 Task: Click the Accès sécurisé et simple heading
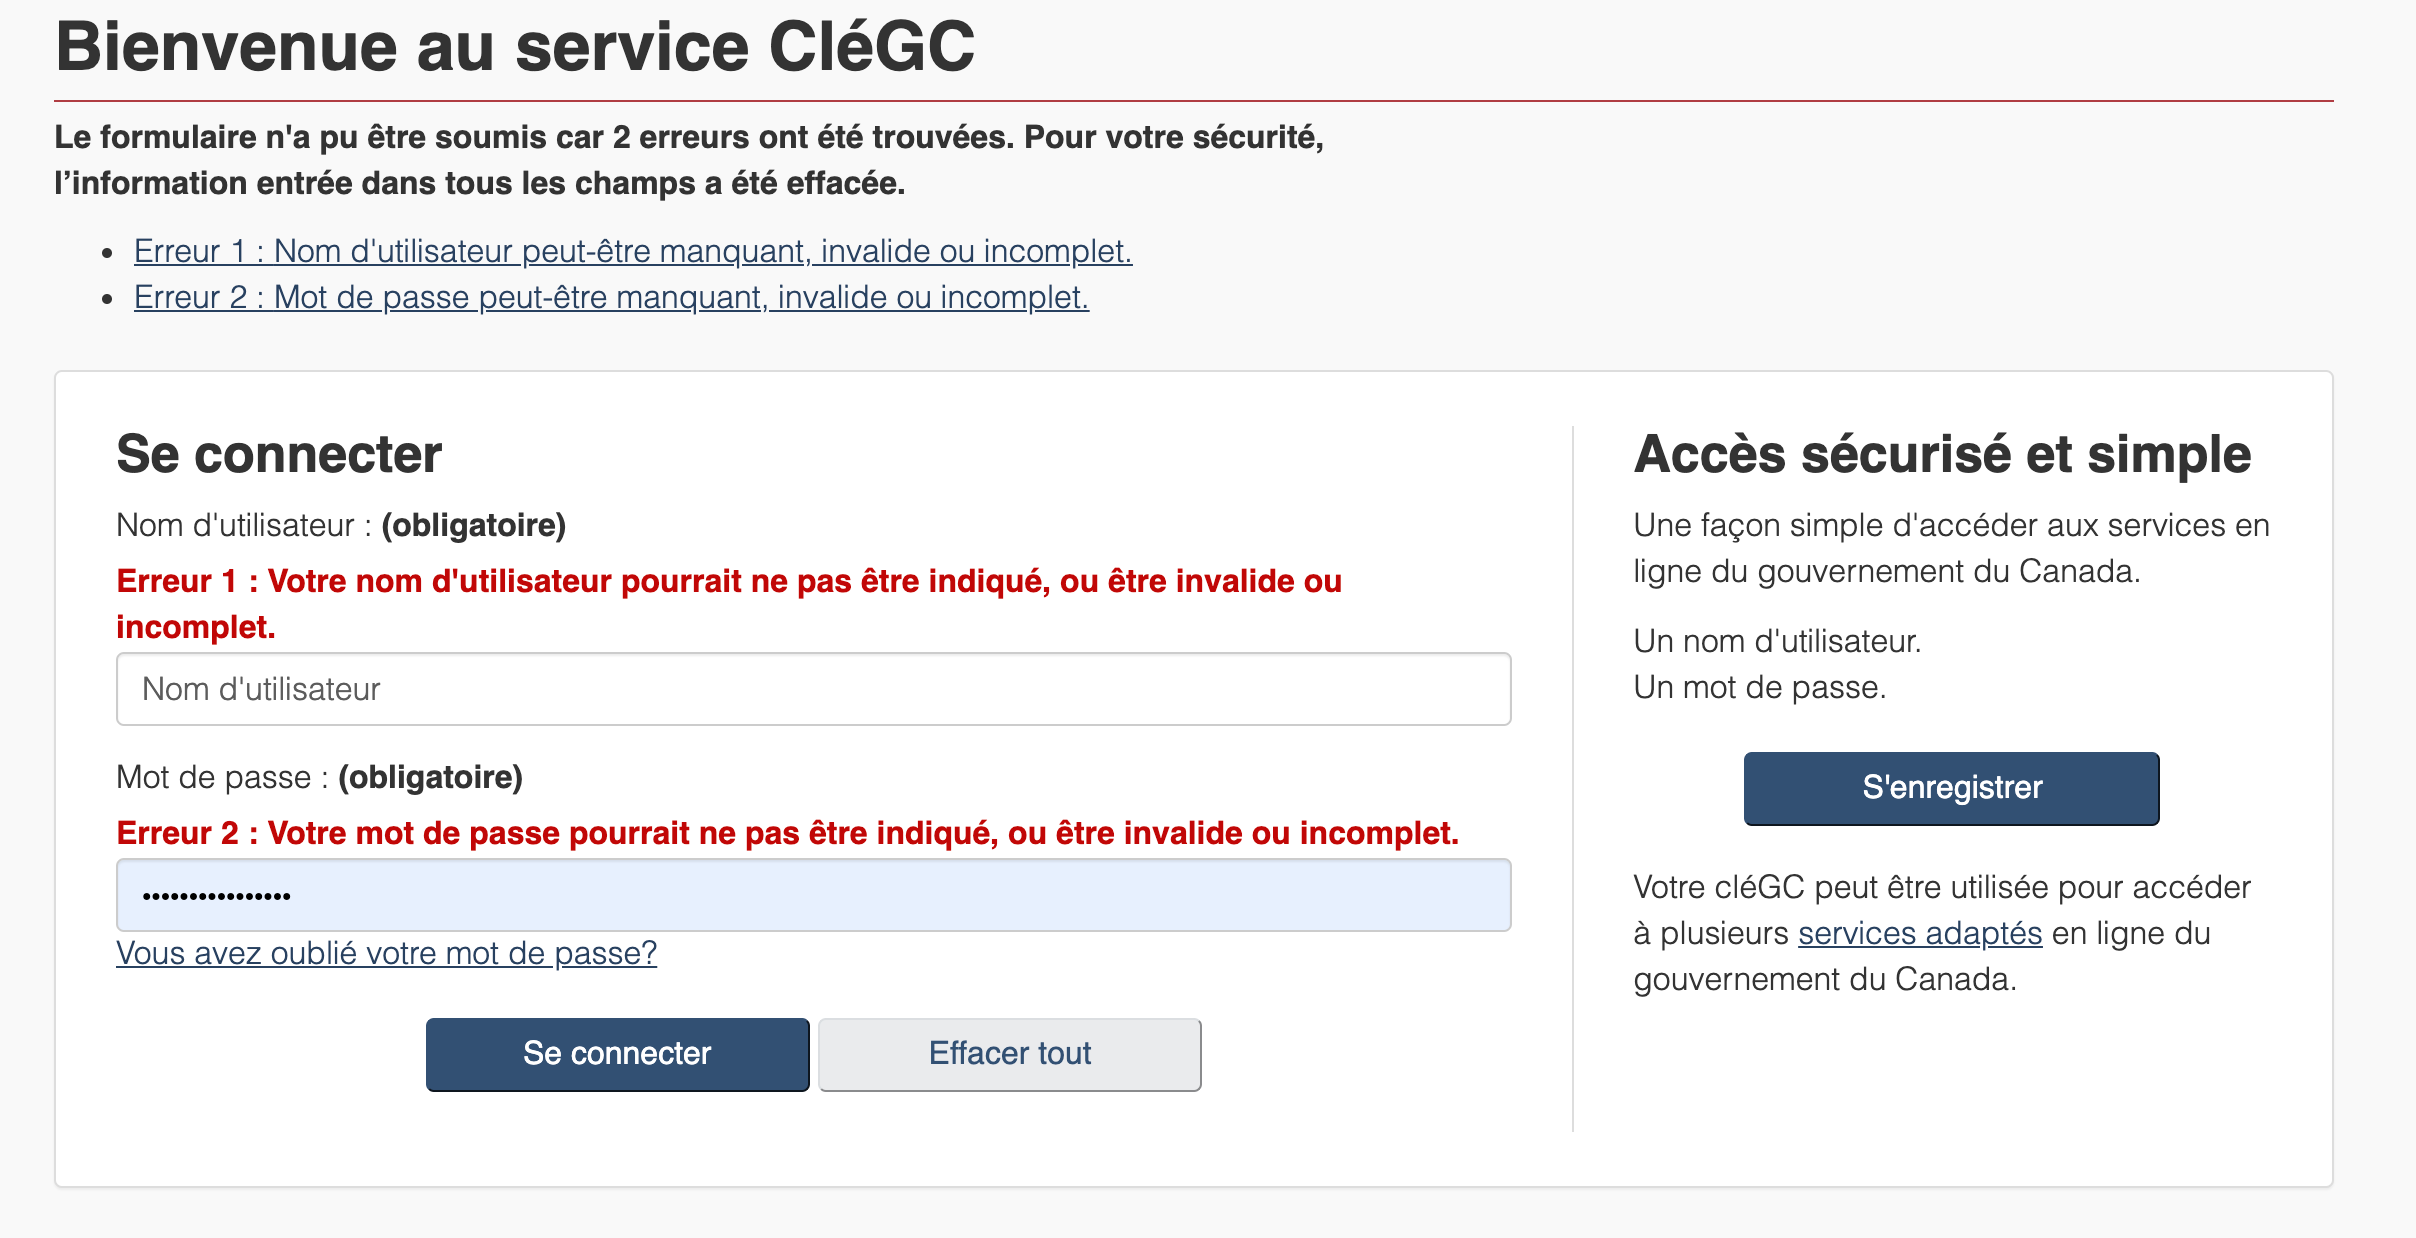tap(1941, 455)
